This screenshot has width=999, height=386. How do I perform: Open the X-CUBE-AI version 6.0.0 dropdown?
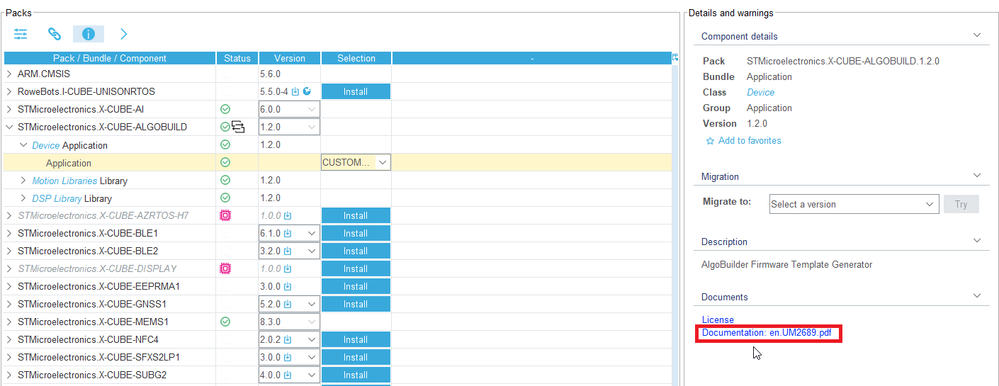click(289, 110)
